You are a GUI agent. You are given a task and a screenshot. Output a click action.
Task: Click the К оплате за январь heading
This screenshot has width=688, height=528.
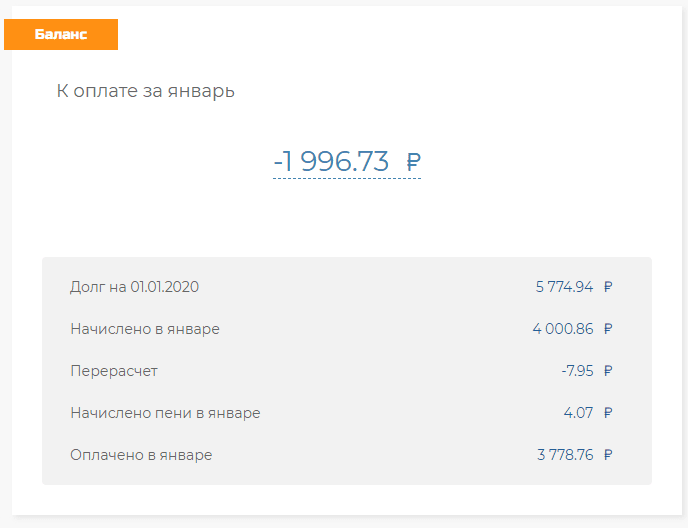tap(145, 91)
